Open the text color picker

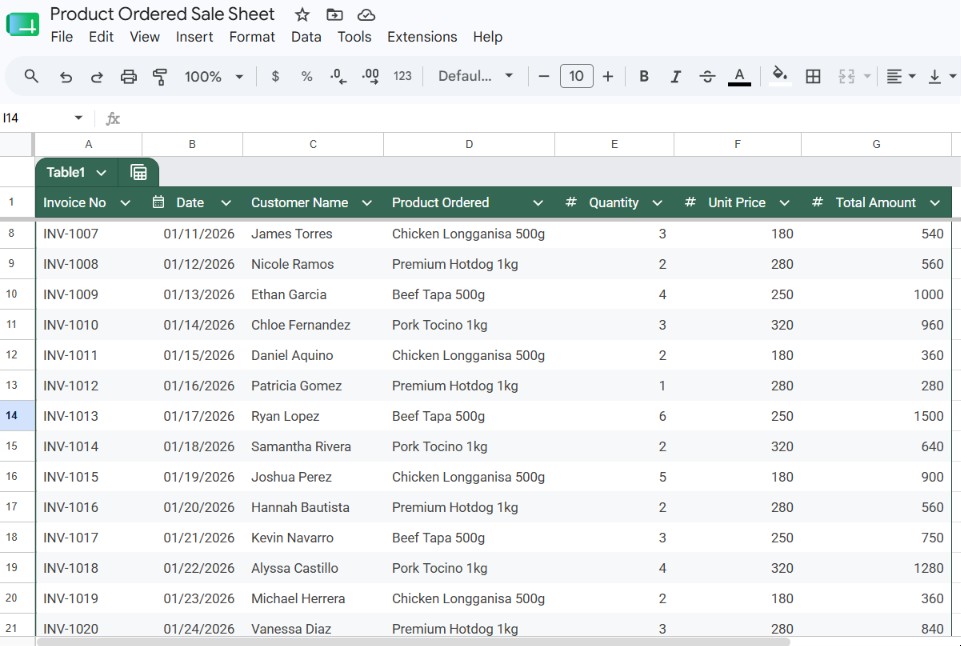(739, 77)
